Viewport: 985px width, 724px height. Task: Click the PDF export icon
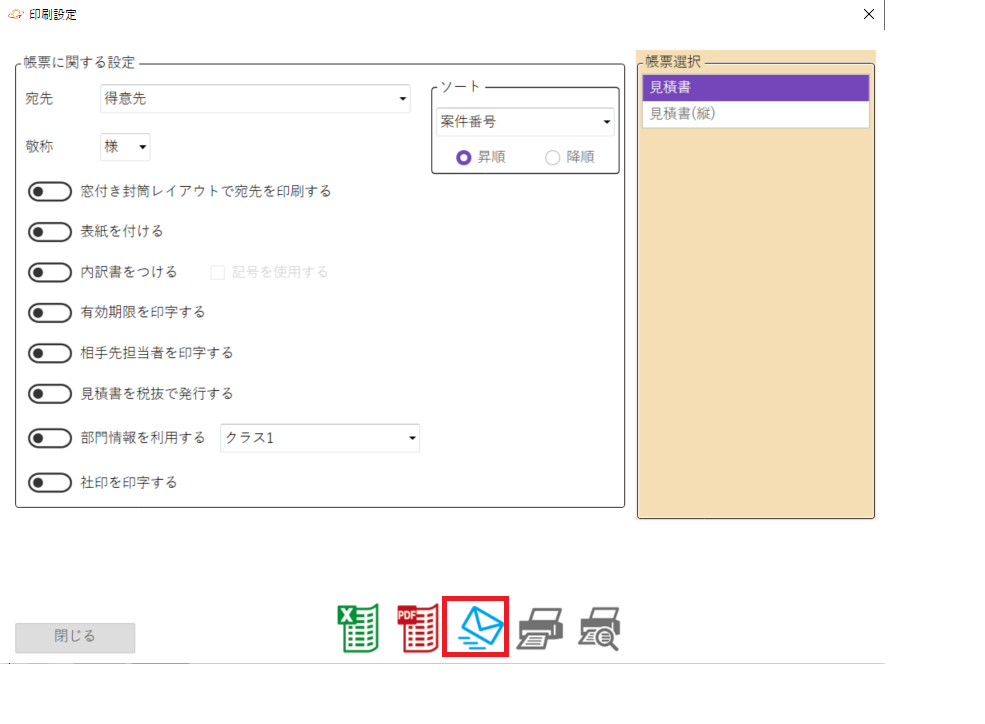pos(417,628)
